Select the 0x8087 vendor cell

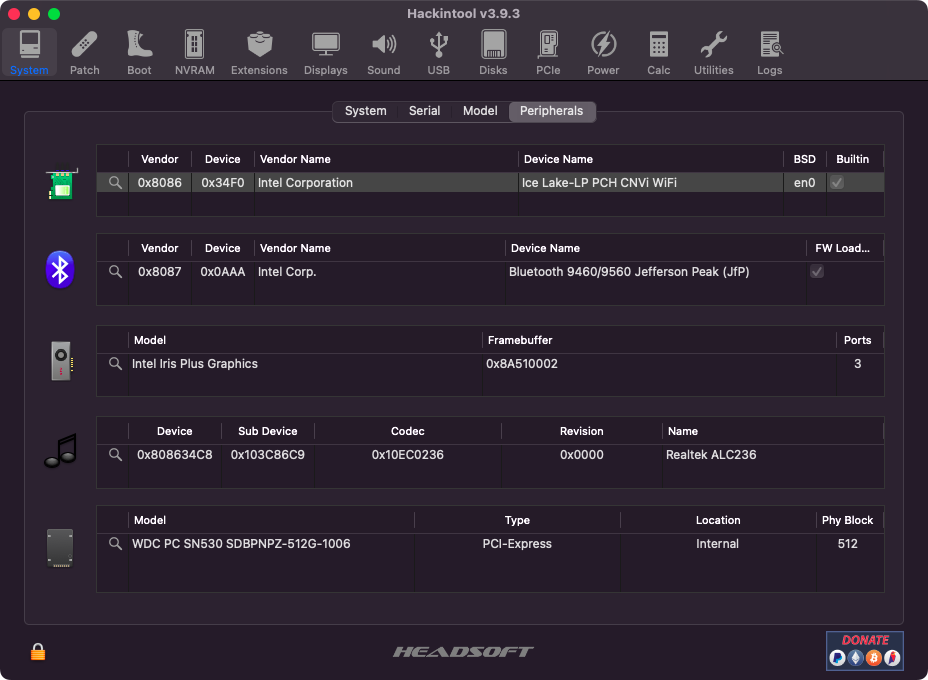[160, 272]
